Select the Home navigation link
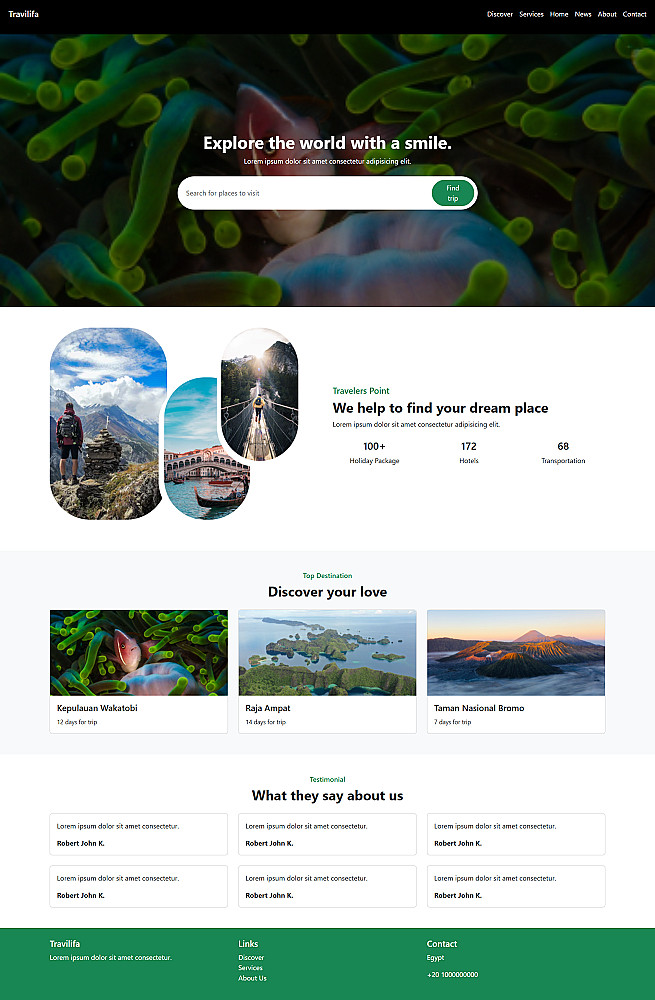 coord(559,14)
